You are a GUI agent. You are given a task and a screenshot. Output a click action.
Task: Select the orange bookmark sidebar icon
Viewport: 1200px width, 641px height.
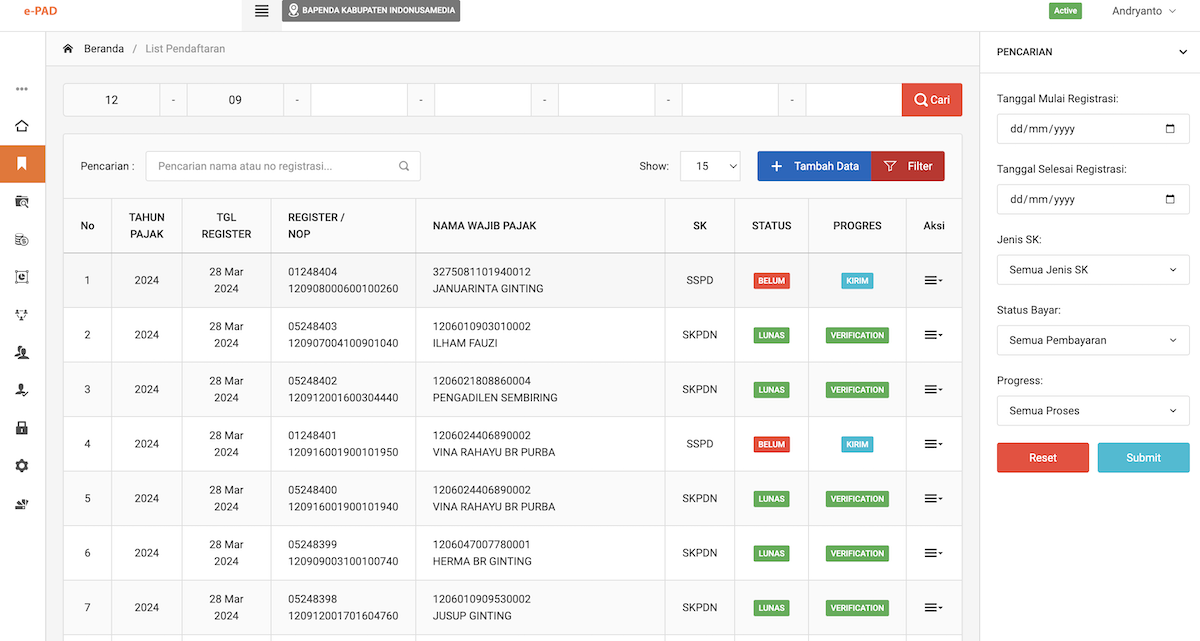pyautogui.click(x=22, y=163)
